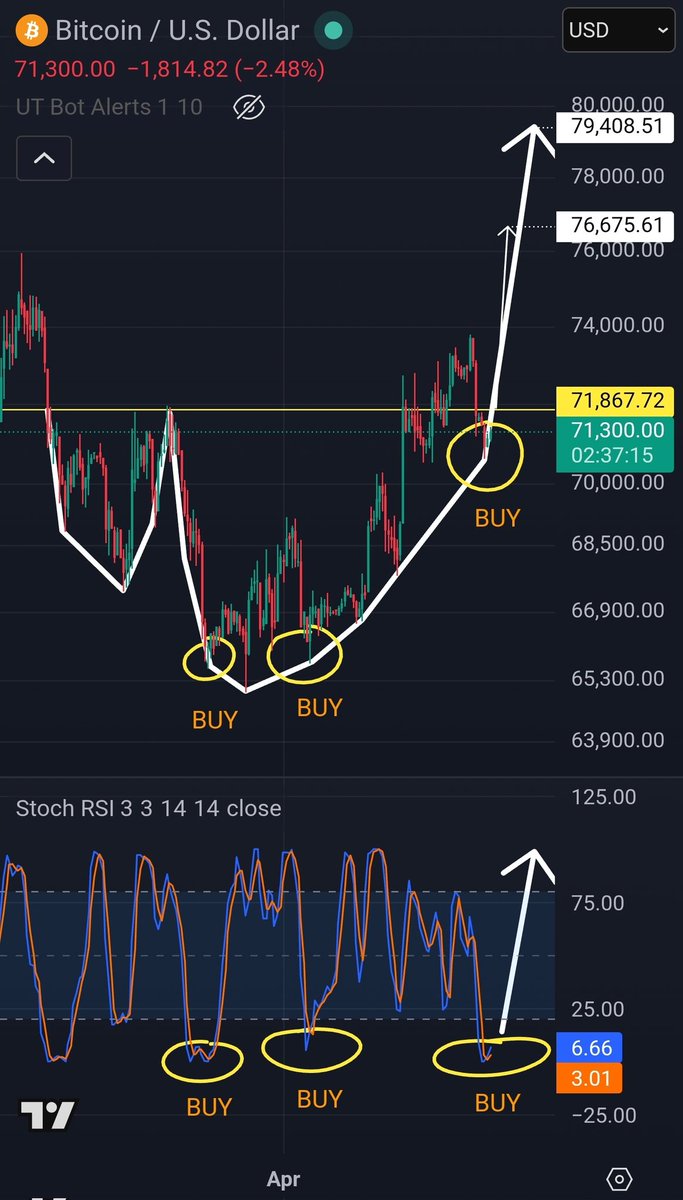Screen dimensions: 683x1200
Task: Click the 80,000.00 price scale label
Action: click(x=617, y=104)
